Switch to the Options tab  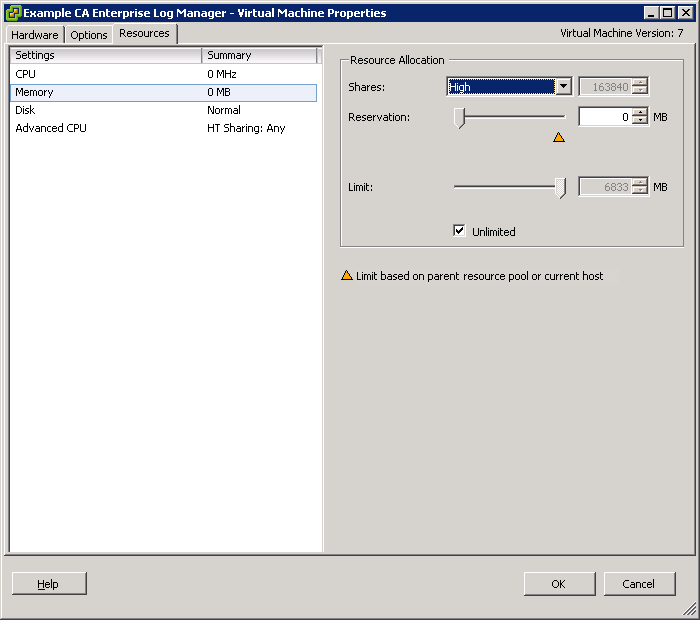point(89,35)
